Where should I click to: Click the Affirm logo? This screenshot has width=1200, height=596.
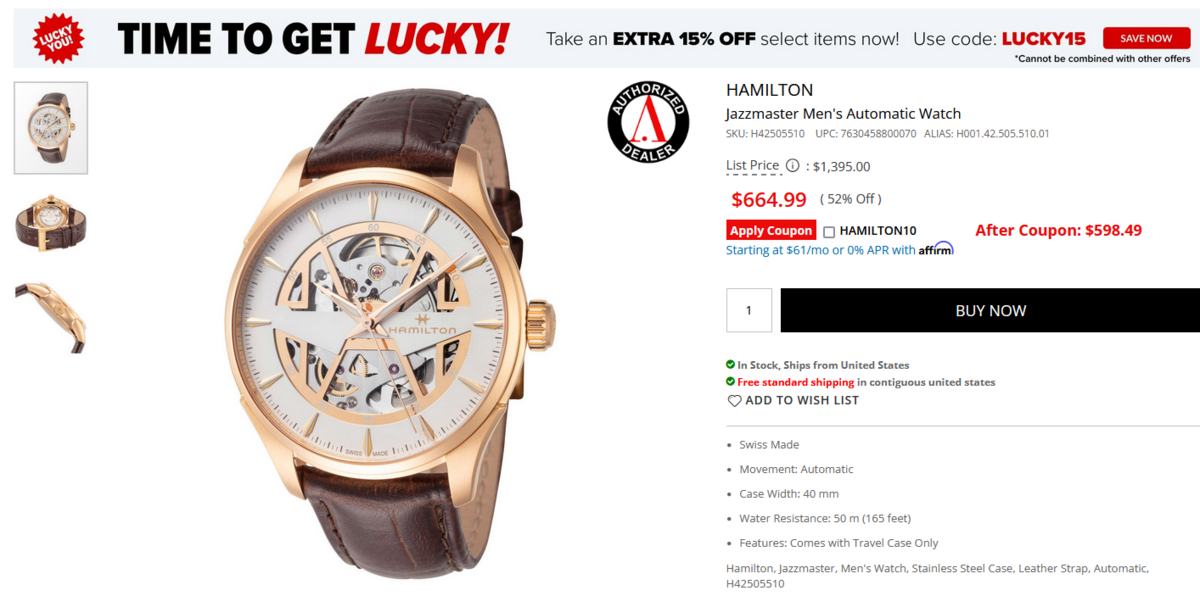(x=936, y=249)
